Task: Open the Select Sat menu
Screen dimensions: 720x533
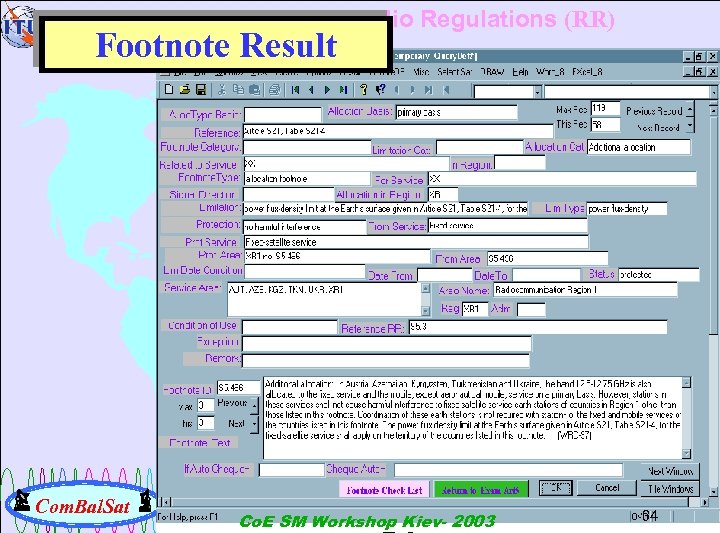Action: (455, 72)
